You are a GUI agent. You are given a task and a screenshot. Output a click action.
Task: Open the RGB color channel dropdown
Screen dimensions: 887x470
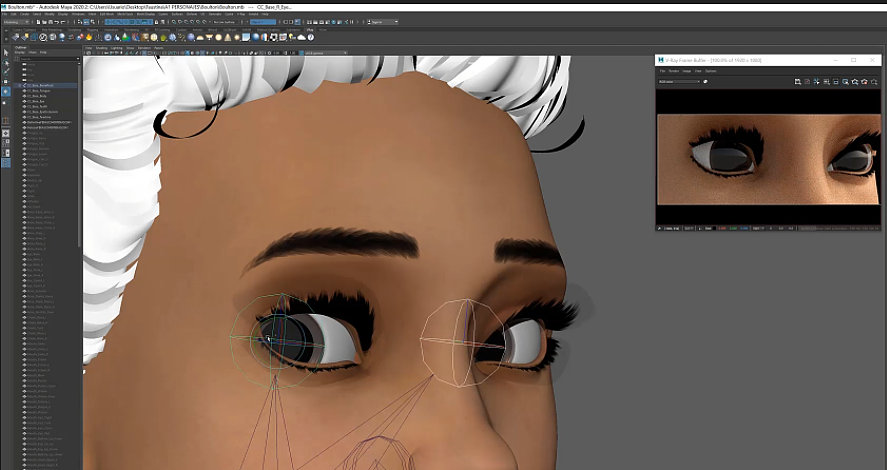coord(679,81)
